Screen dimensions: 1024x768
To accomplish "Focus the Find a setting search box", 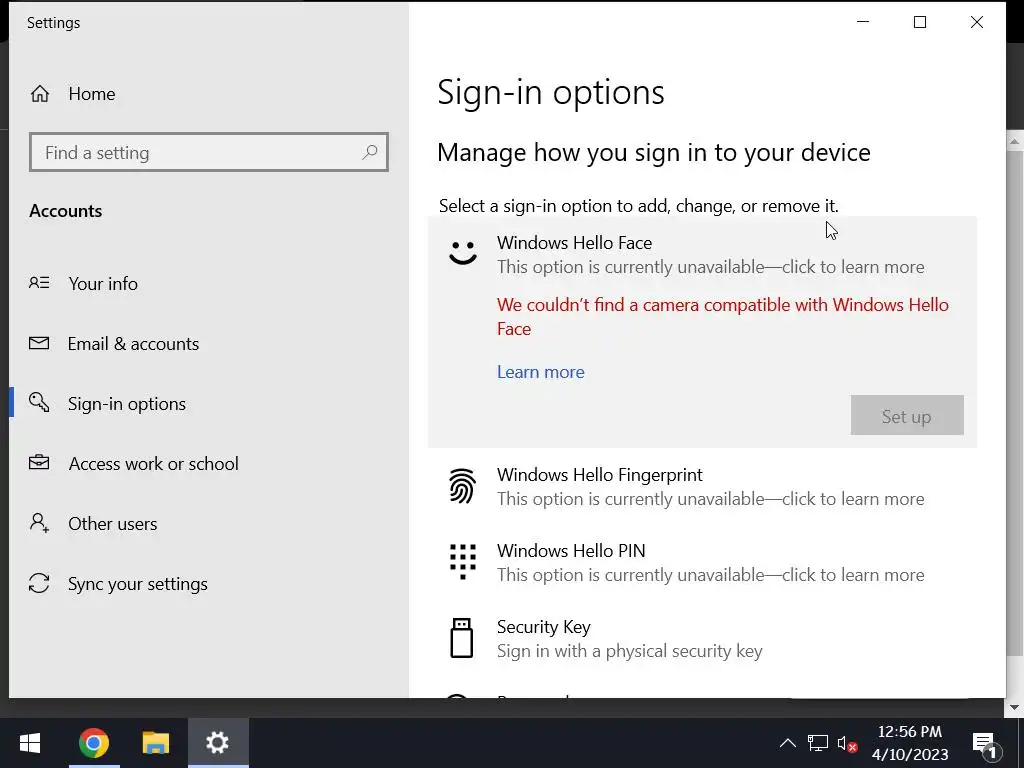I will click(209, 152).
